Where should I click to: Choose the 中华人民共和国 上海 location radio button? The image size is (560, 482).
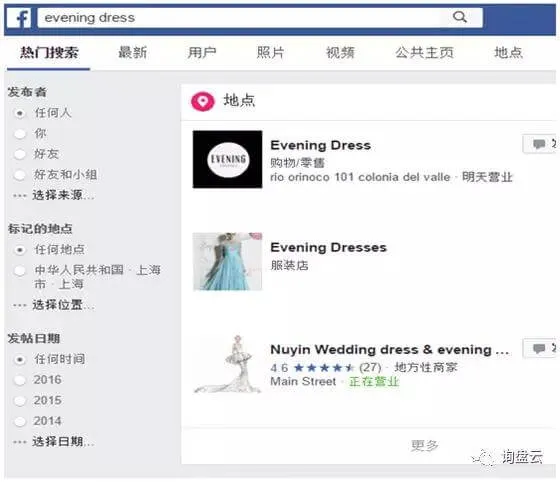(20, 271)
